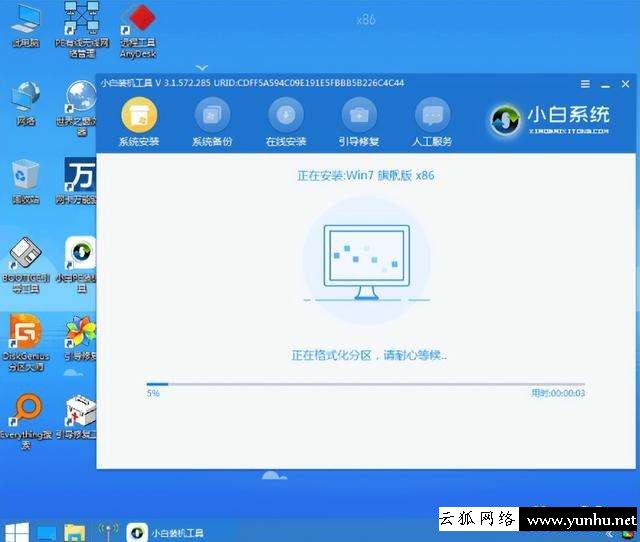Click the formatting partition status message

[x=369, y=355]
